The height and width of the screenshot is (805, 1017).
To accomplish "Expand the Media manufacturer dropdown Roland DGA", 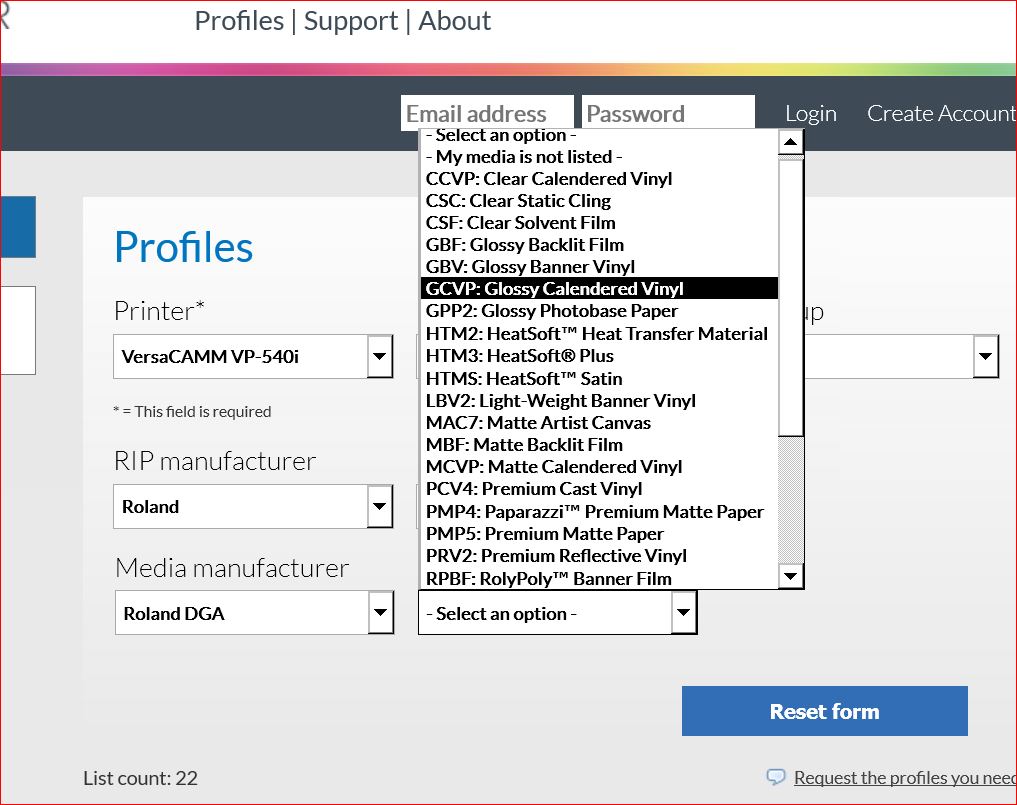I will point(254,612).
